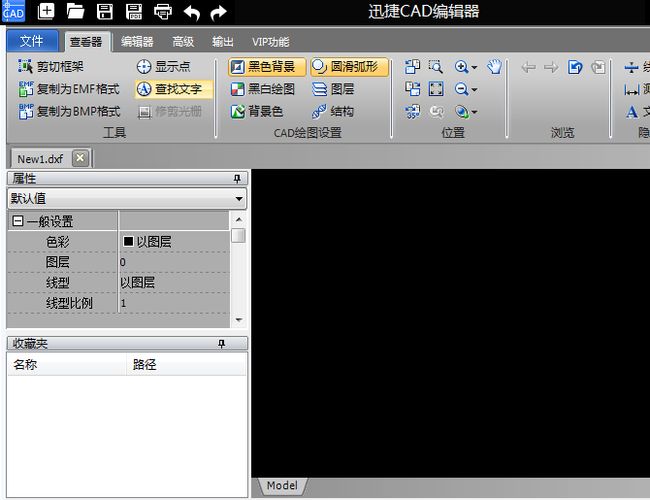This screenshot has height=500, width=650.
Task: Click the 色彩 color value 以图层
Action: coord(174,242)
